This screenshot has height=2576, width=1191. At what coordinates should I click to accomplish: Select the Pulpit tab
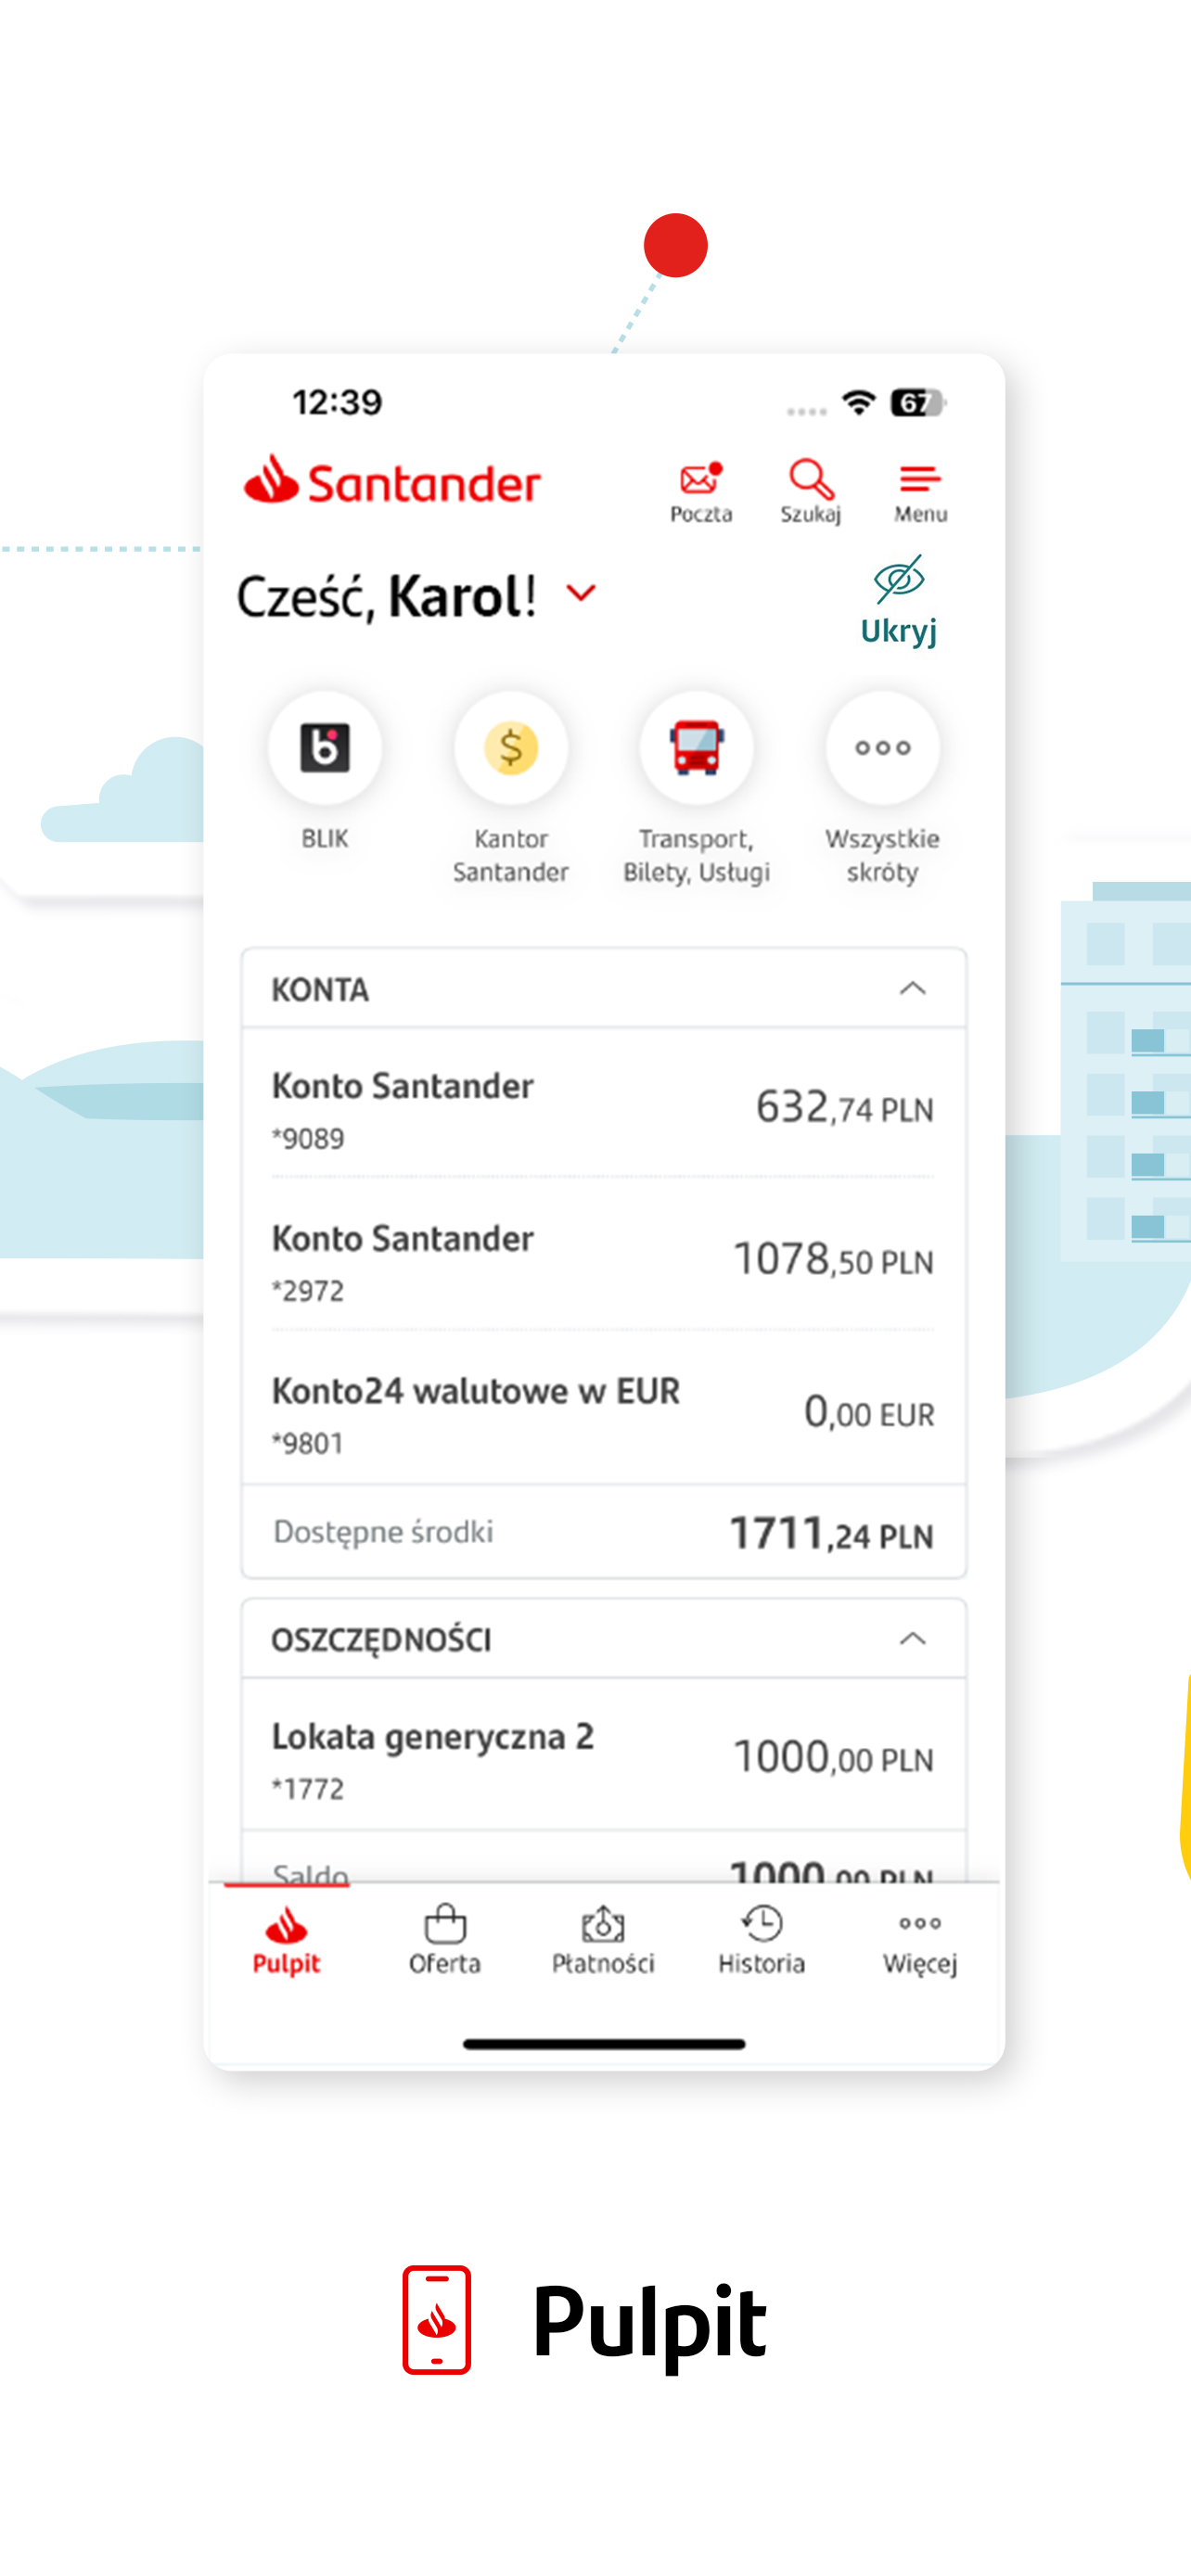(x=286, y=1940)
